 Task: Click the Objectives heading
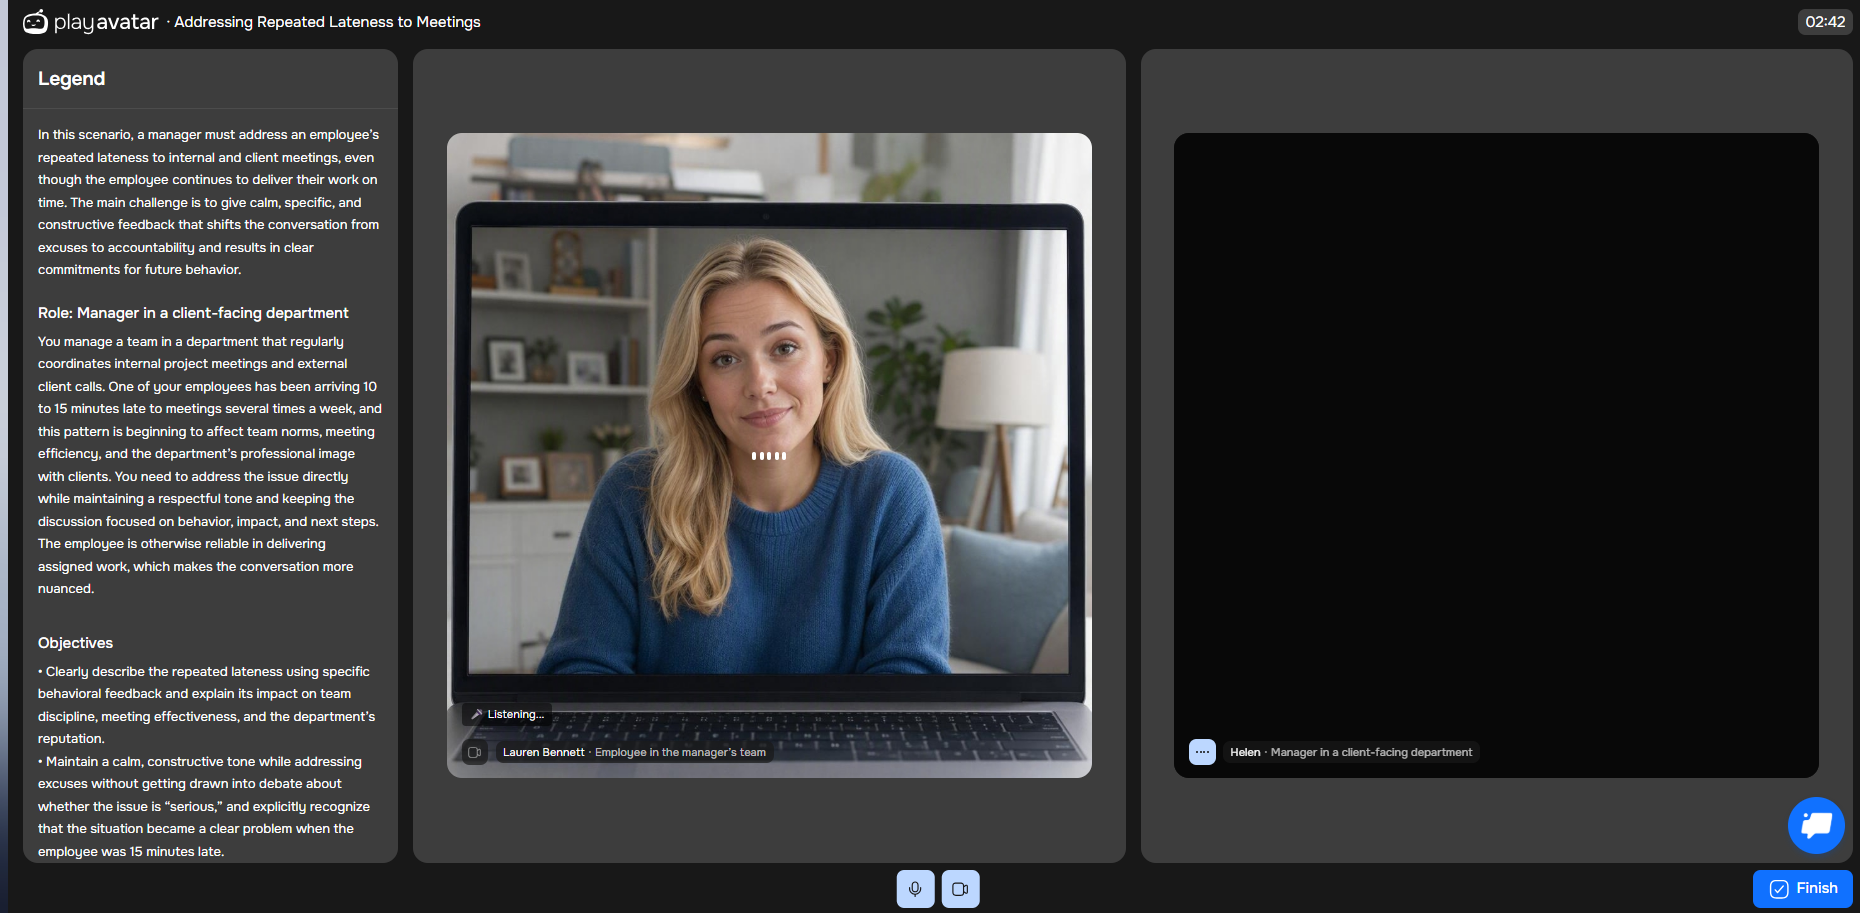tap(75, 643)
